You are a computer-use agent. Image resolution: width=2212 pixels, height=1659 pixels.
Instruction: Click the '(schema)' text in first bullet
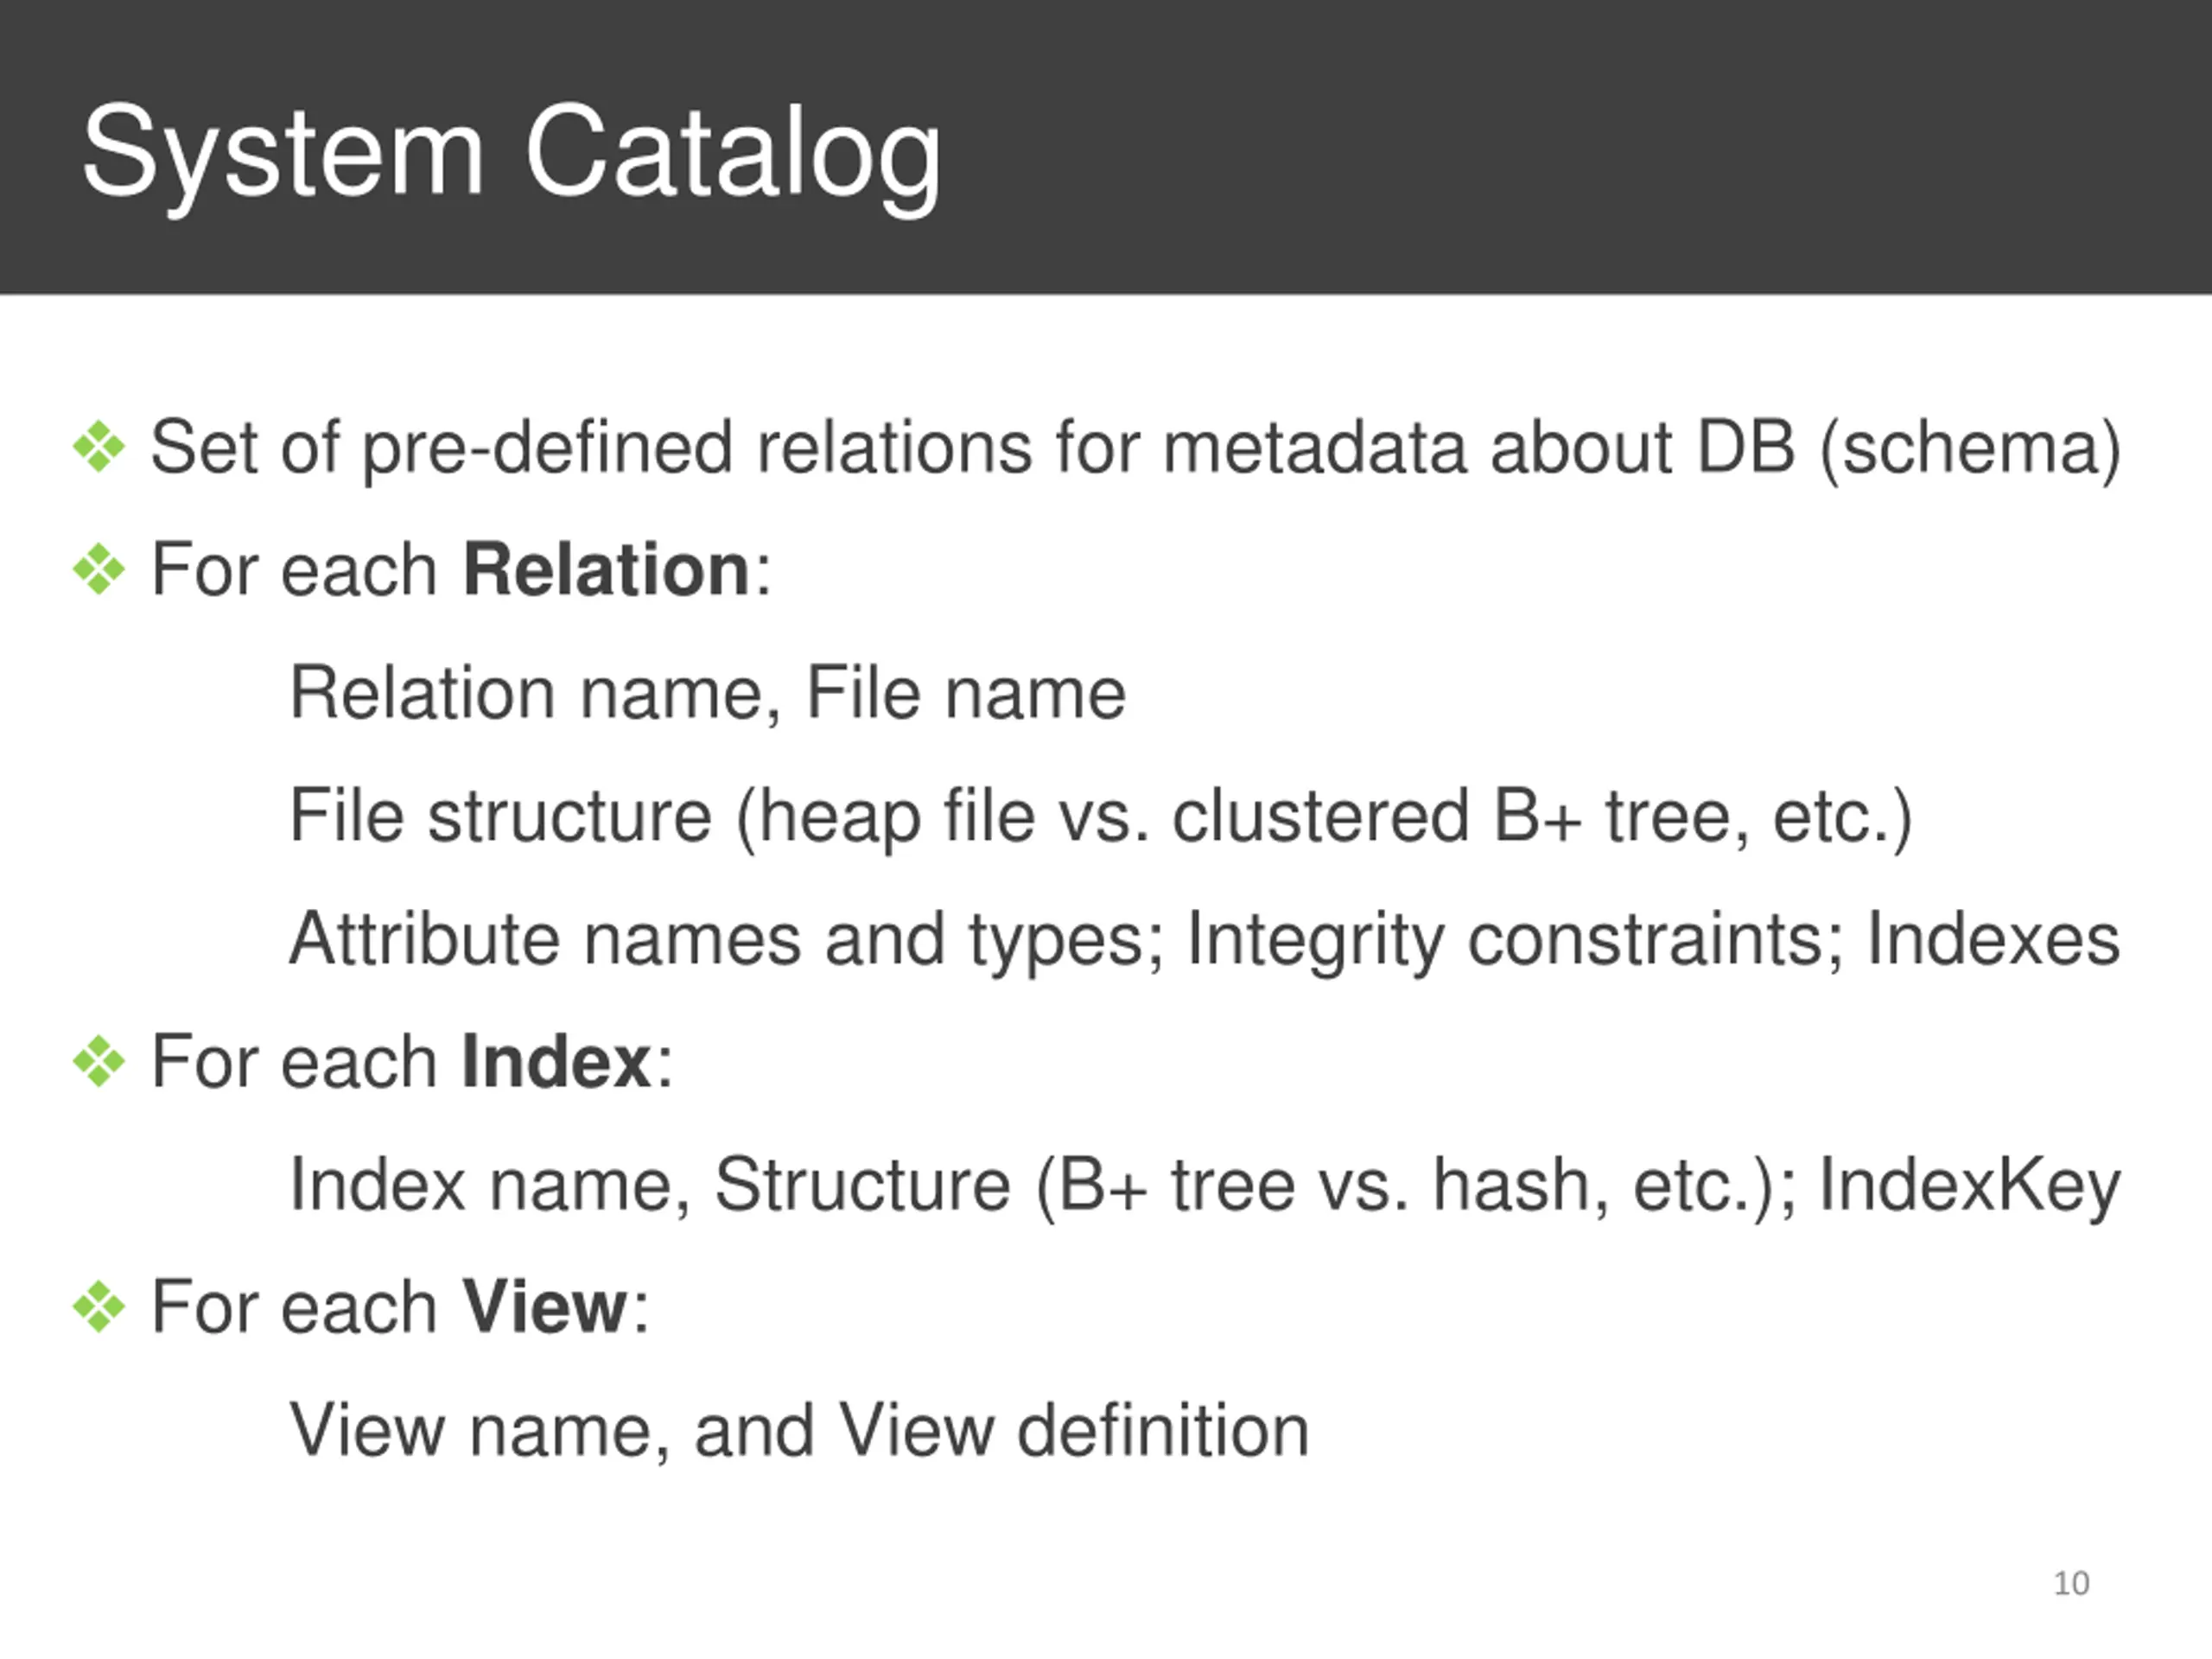1970,448
